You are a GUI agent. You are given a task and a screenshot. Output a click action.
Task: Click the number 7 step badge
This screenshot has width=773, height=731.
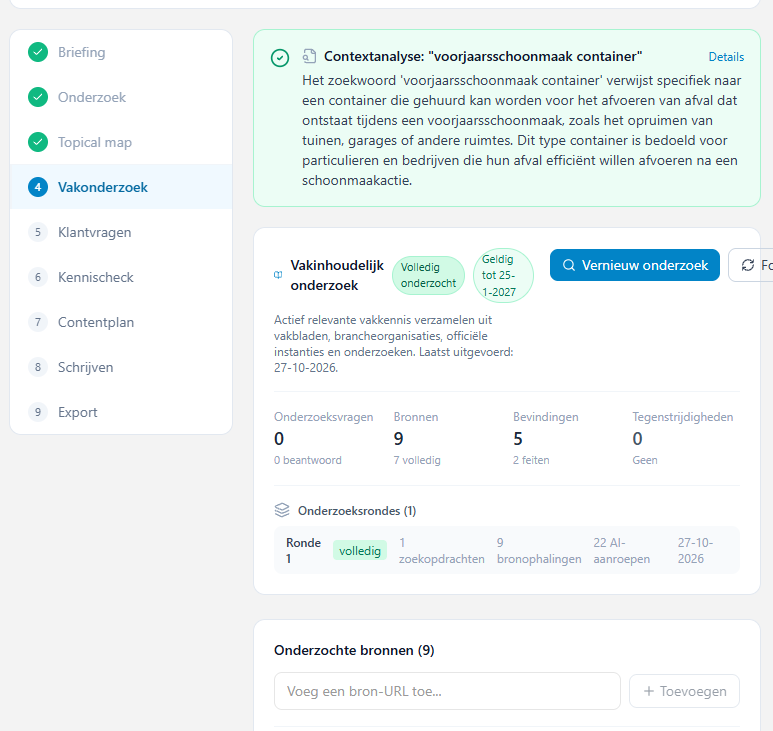(38, 322)
